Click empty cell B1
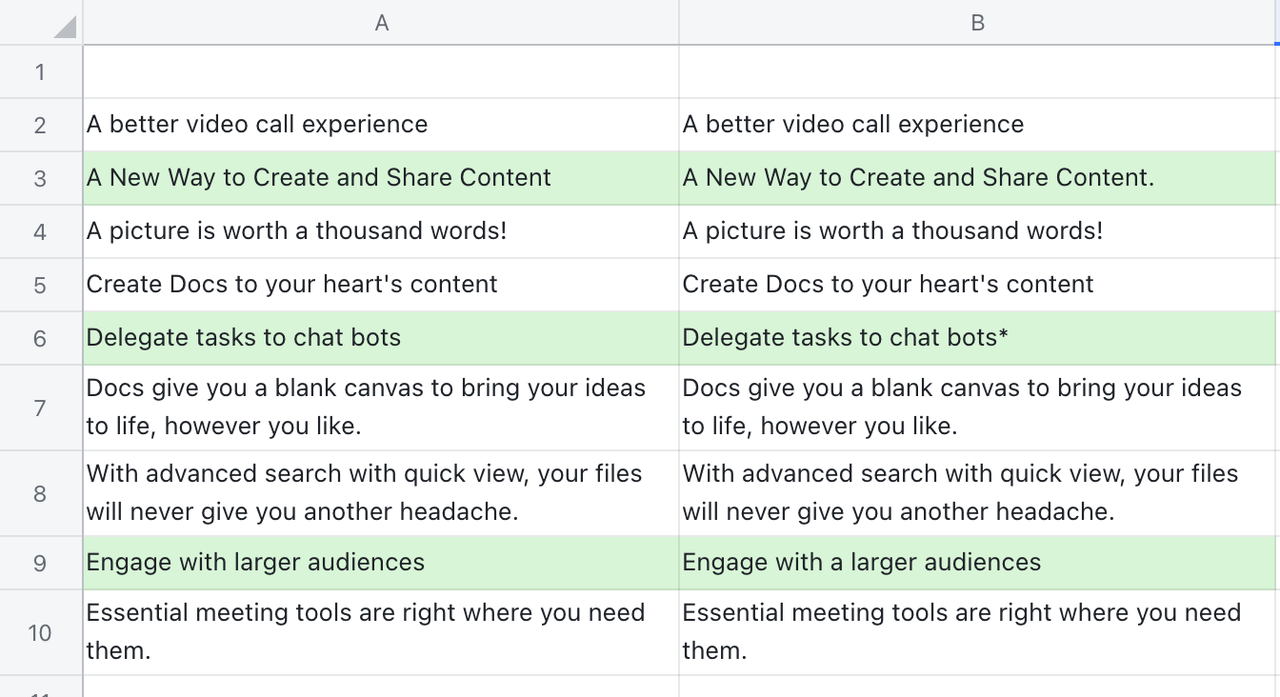Screen dimensions: 1280x697 (x=978, y=72)
